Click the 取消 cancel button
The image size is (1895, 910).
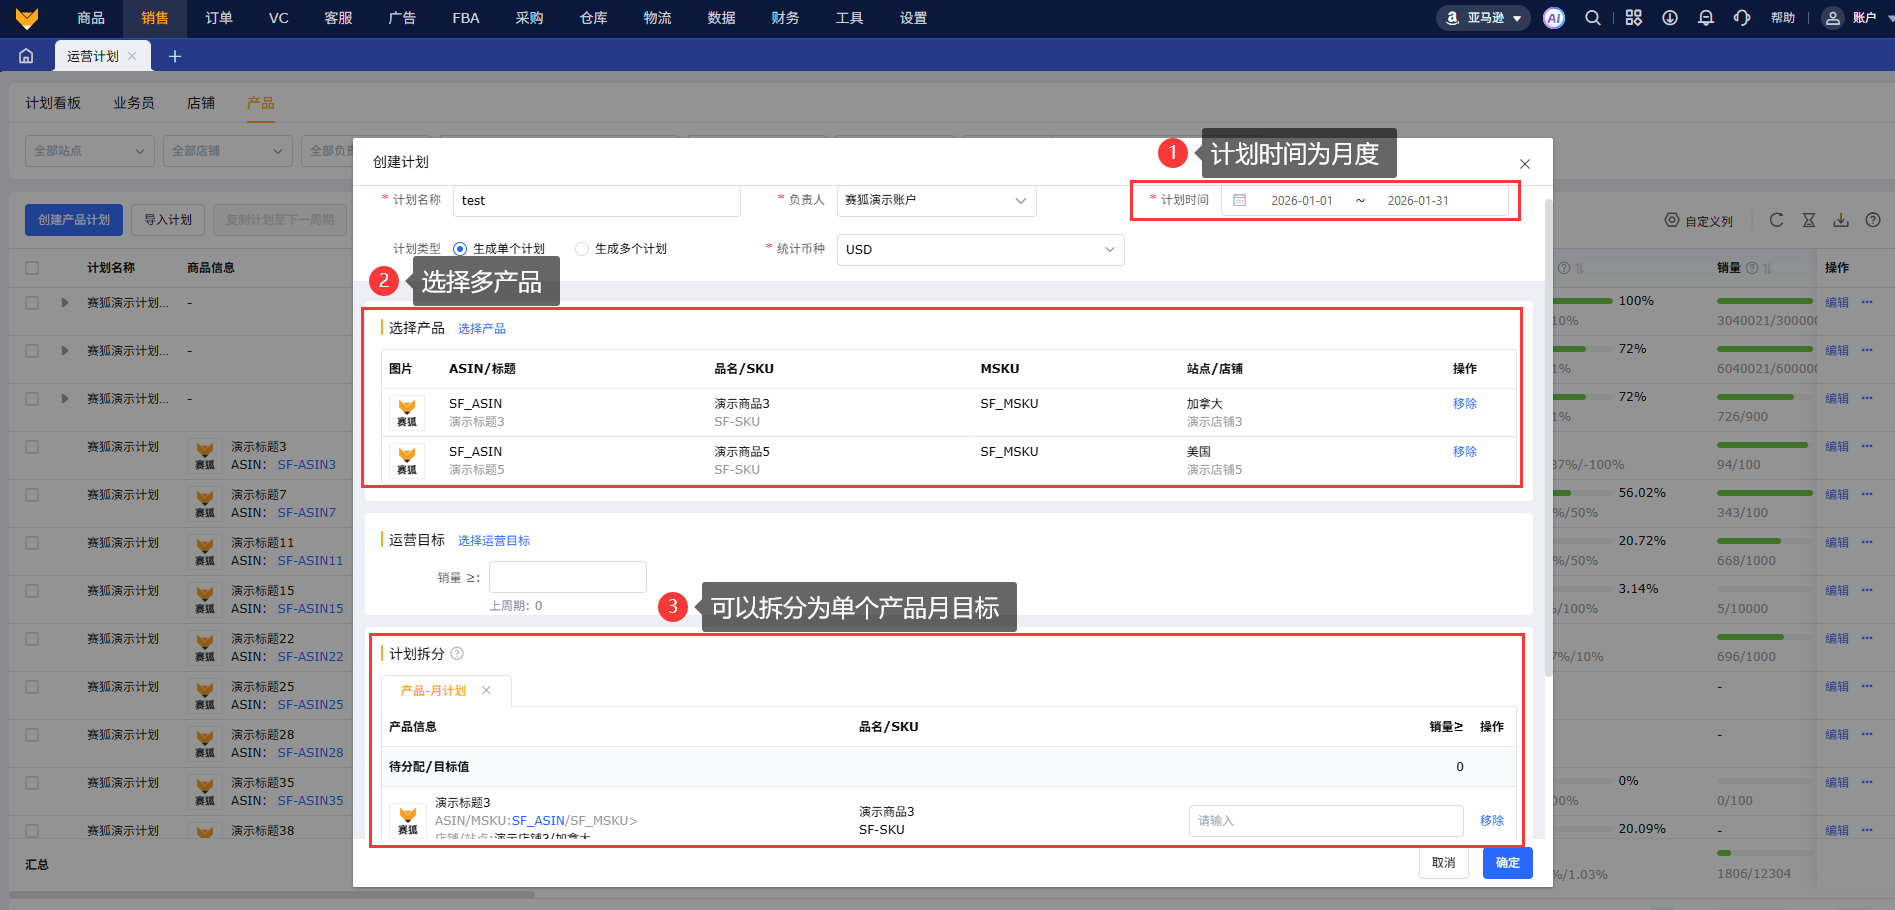tap(1444, 863)
